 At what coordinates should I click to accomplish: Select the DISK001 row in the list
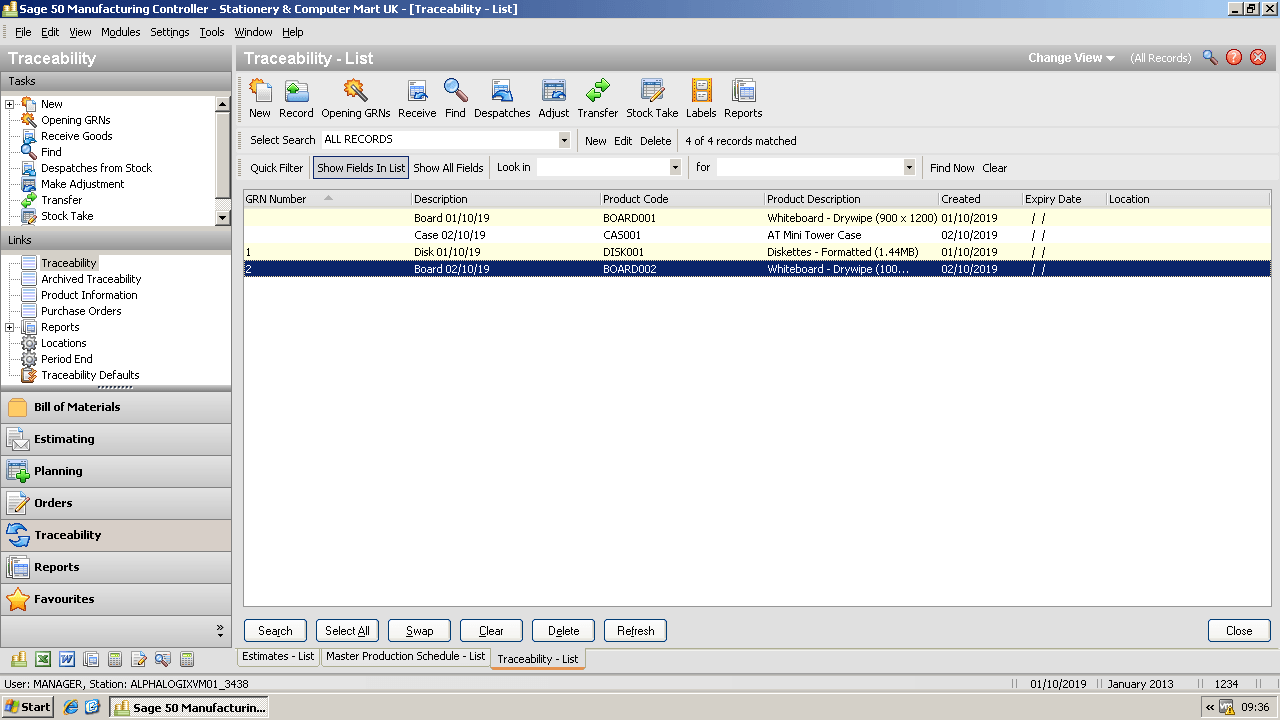click(x=757, y=252)
